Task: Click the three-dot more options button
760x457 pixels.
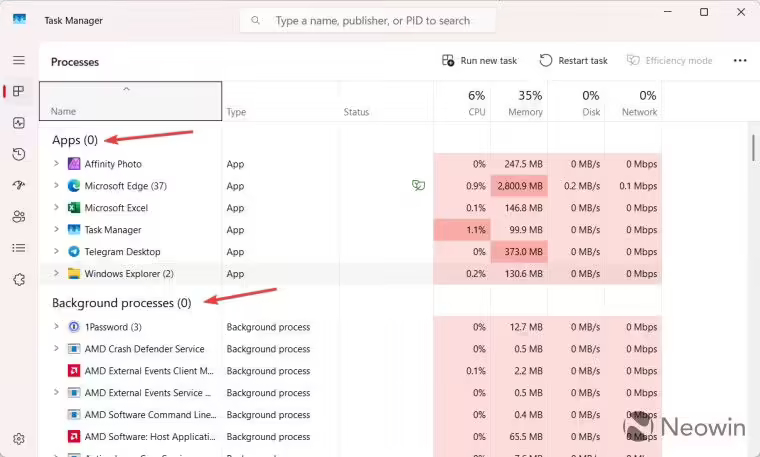Action: (x=739, y=61)
